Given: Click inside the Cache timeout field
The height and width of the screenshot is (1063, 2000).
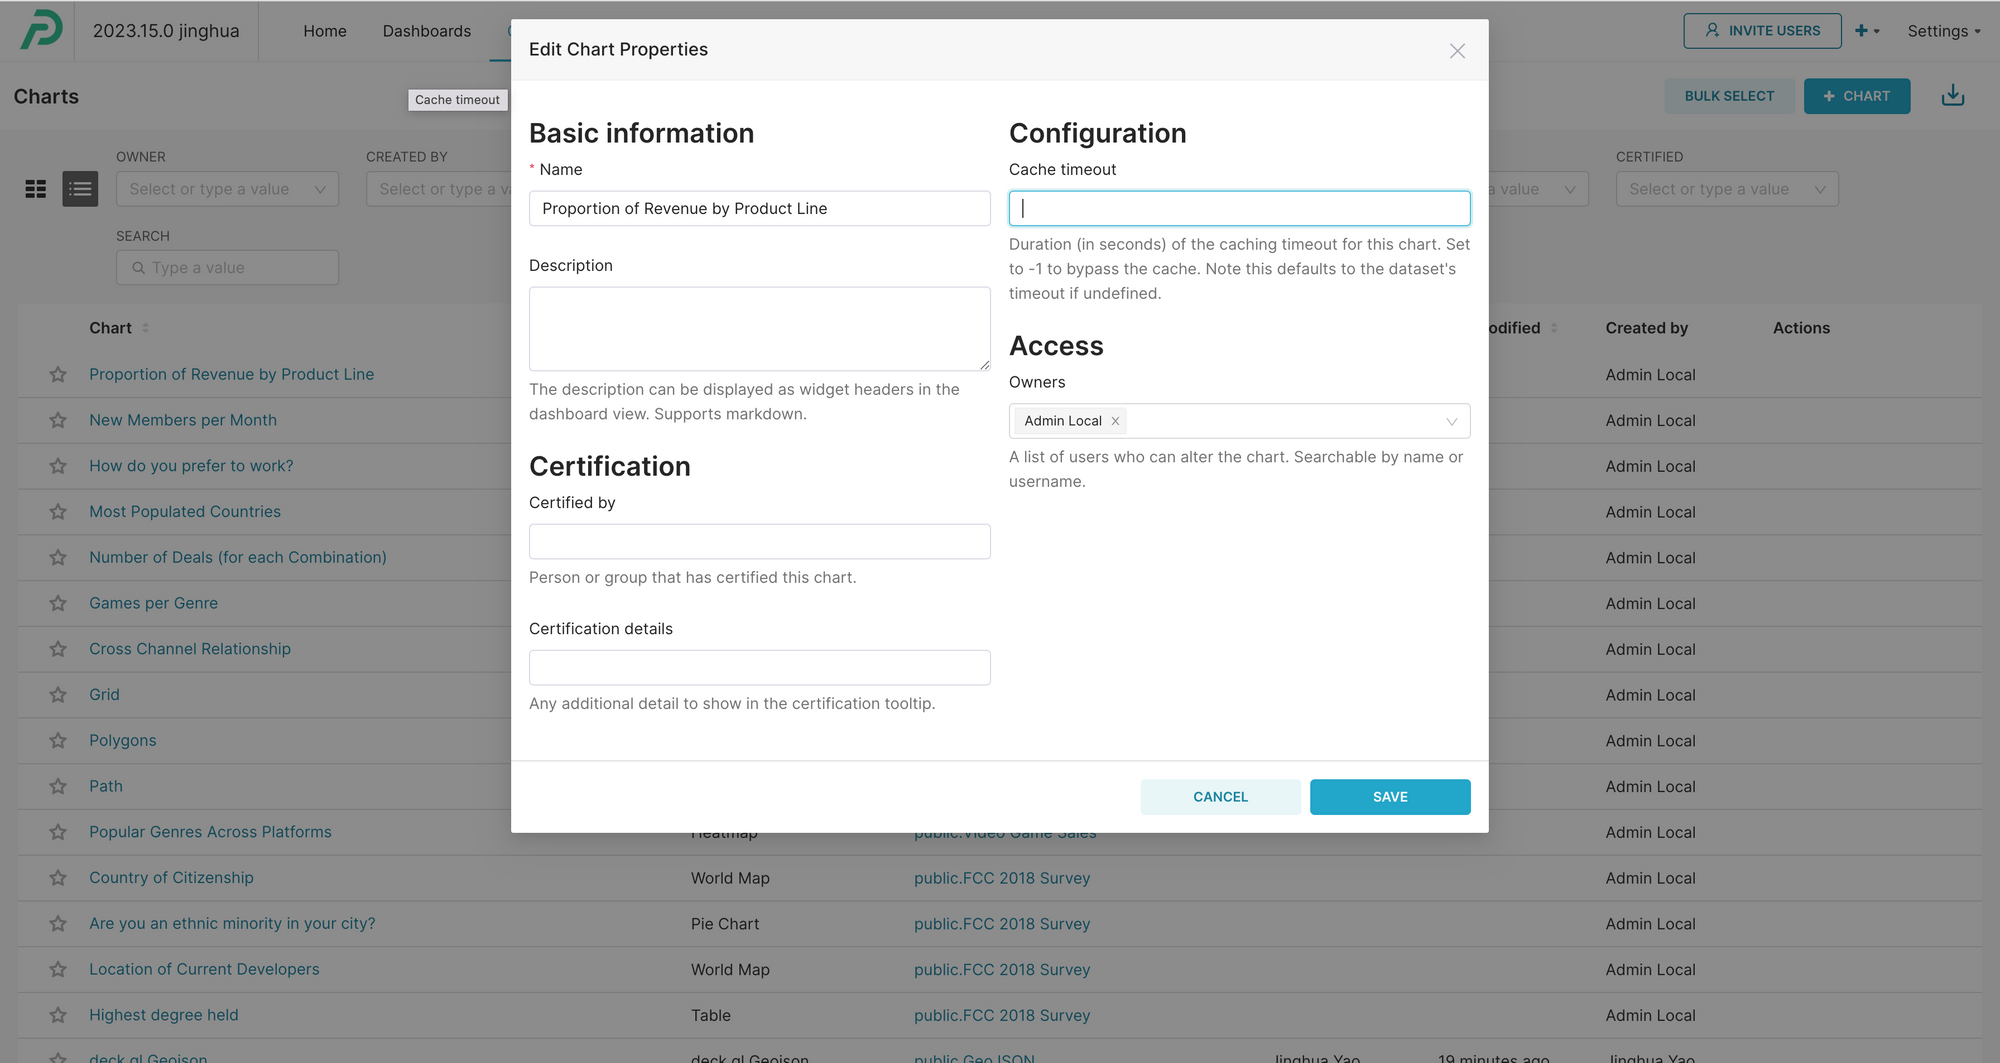Looking at the screenshot, I should pyautogui.click(x=1239, y=208).
